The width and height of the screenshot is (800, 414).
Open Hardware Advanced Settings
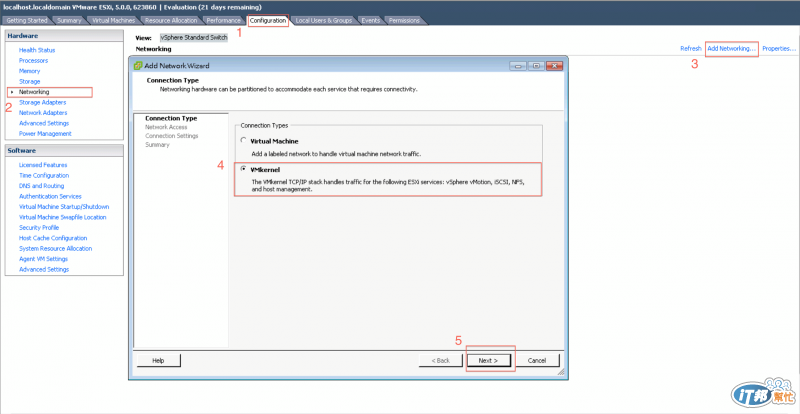pos(44,124)
